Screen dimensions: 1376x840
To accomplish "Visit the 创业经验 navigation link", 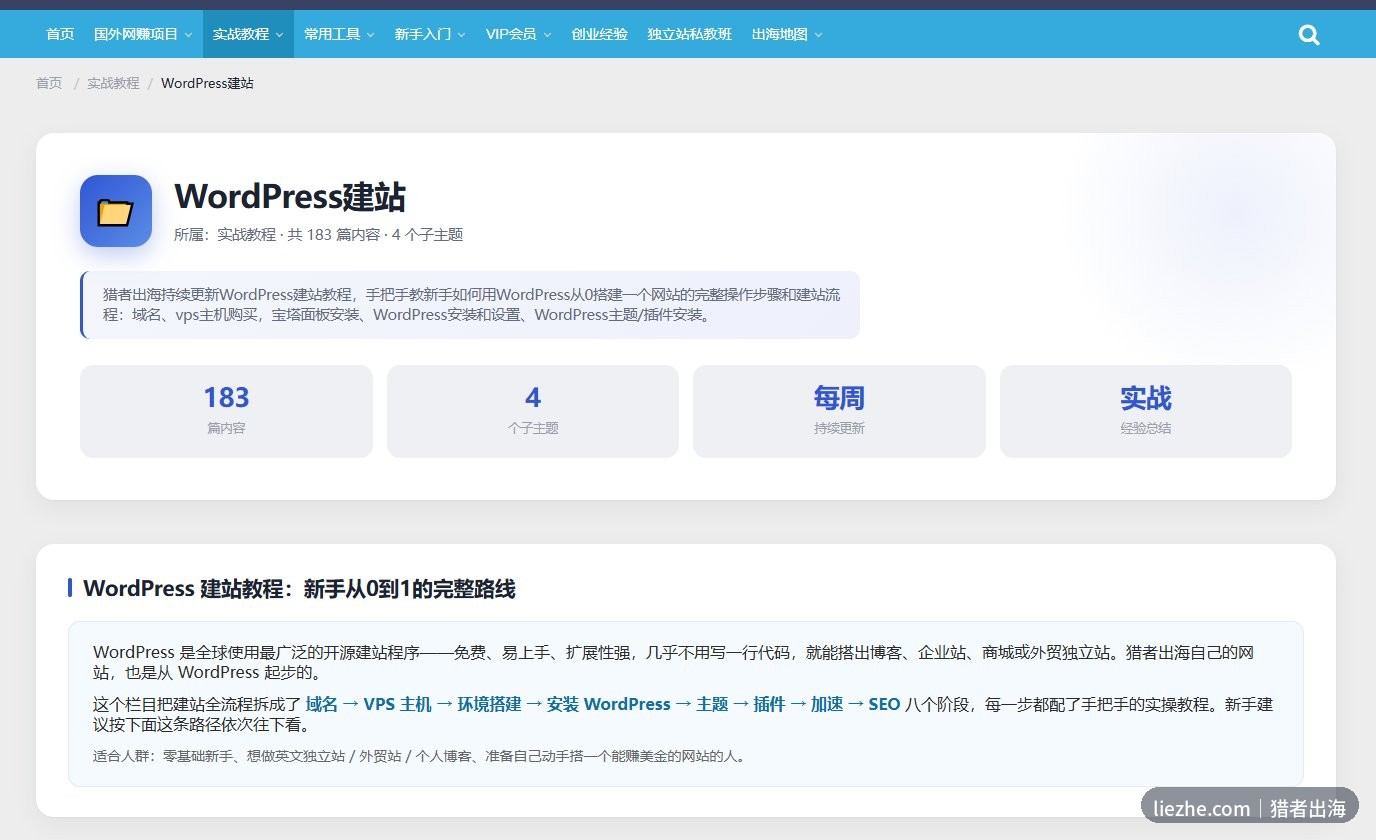I will click(600, 34).
